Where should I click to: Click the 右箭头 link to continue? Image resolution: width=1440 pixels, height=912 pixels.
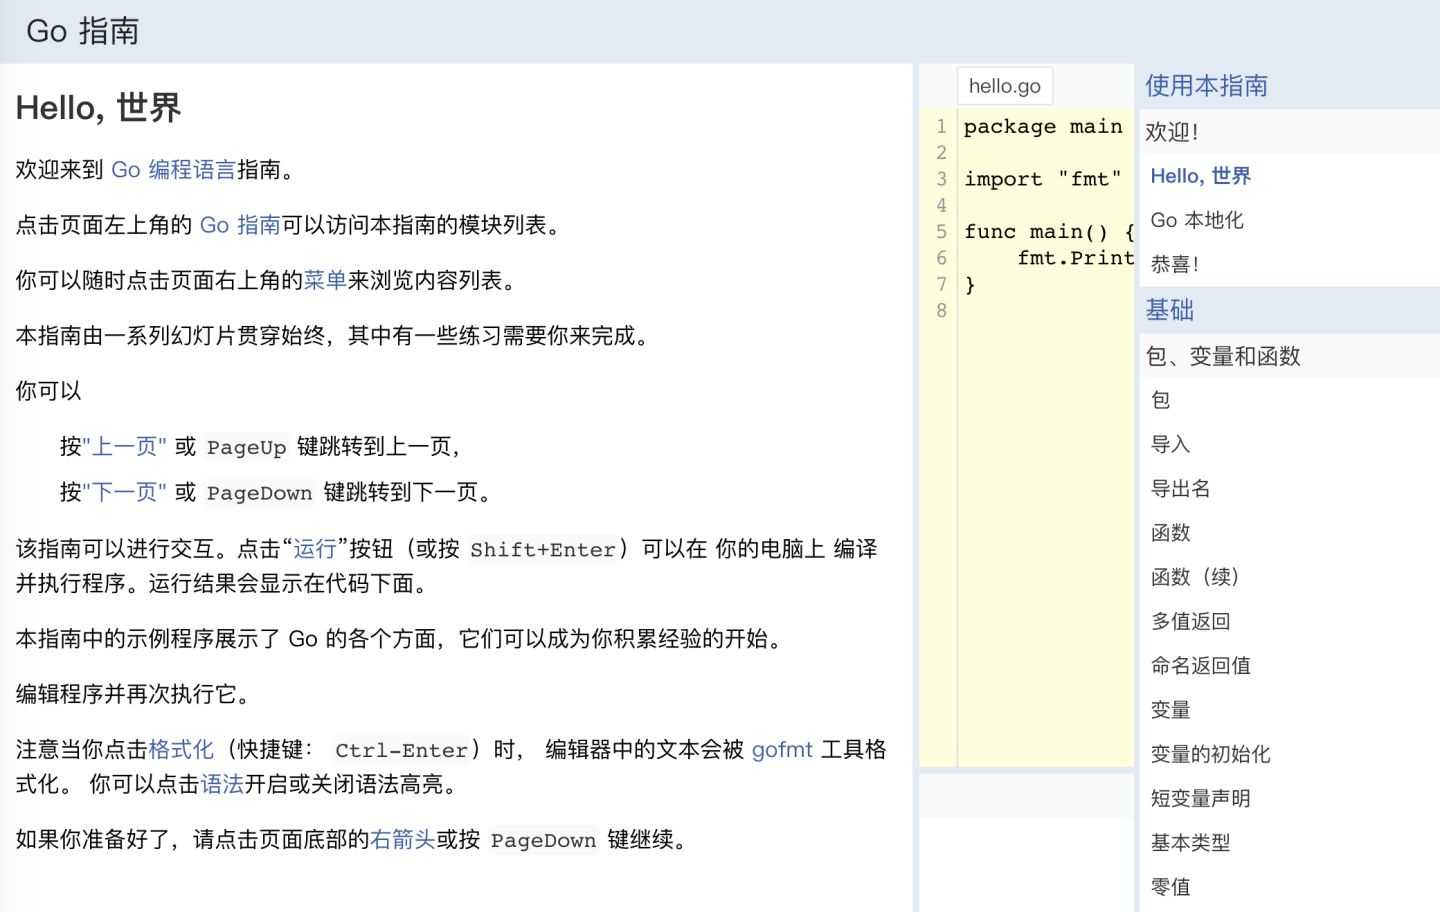coord(403,840)
